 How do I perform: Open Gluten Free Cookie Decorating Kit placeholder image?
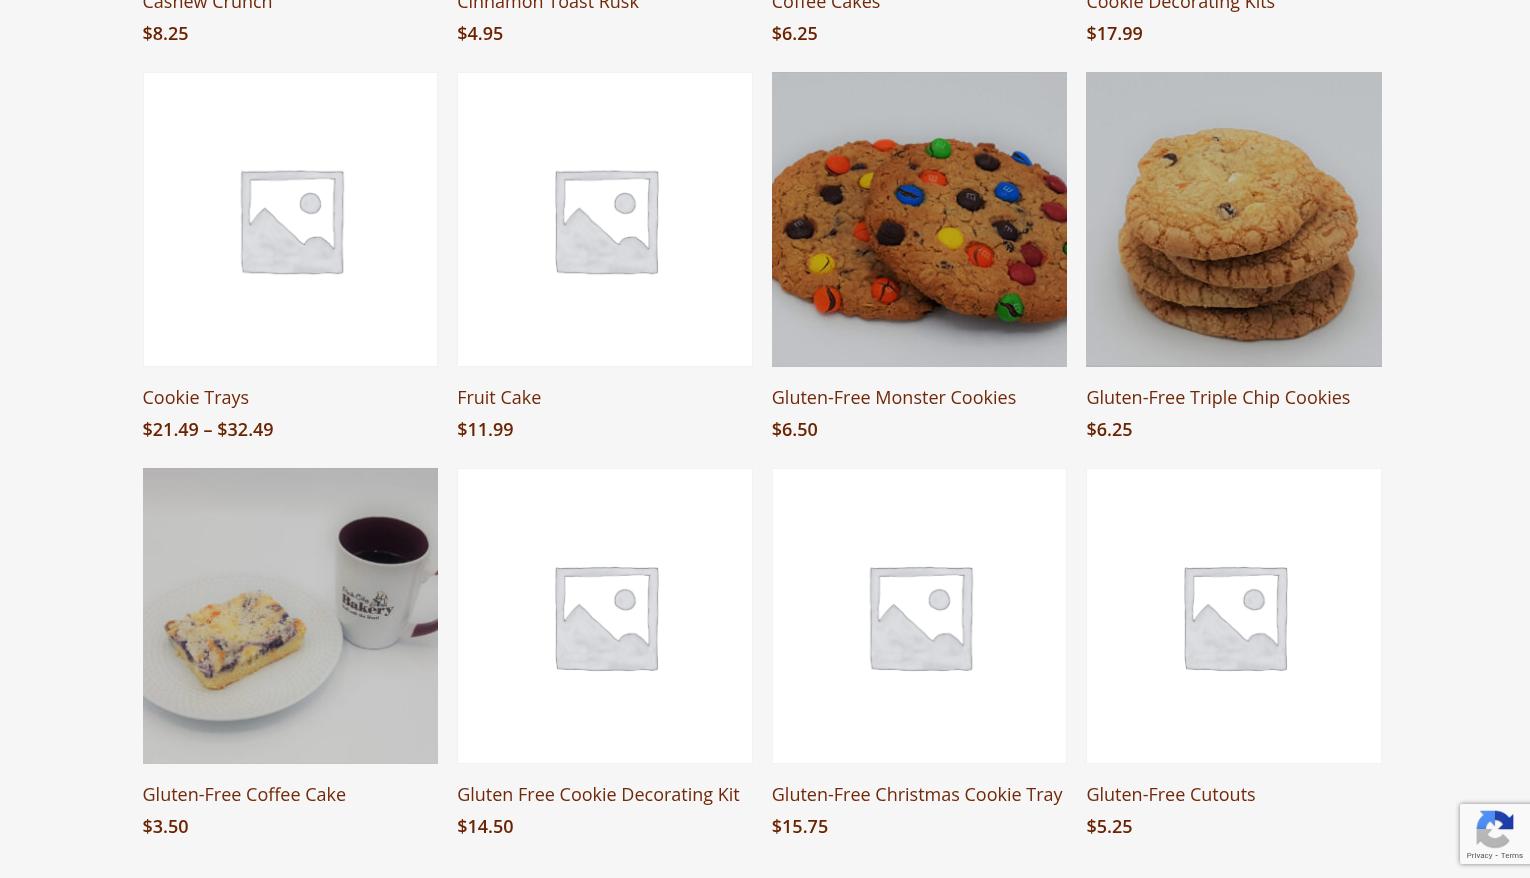[x=605, y=616]
